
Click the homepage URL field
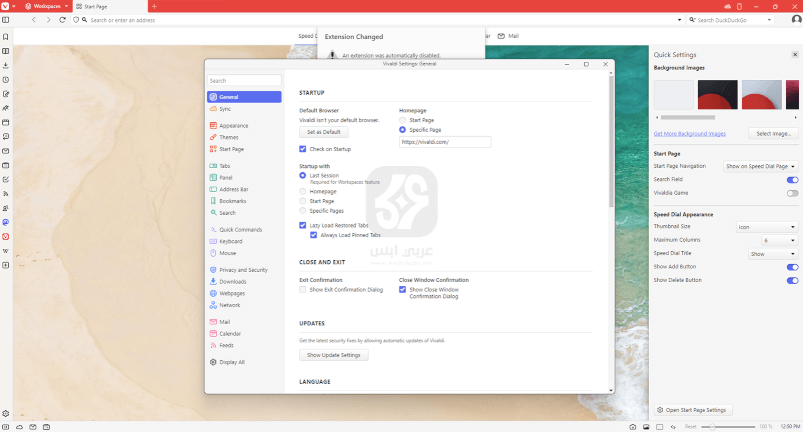pyautogui.click(x=445, y=142)
